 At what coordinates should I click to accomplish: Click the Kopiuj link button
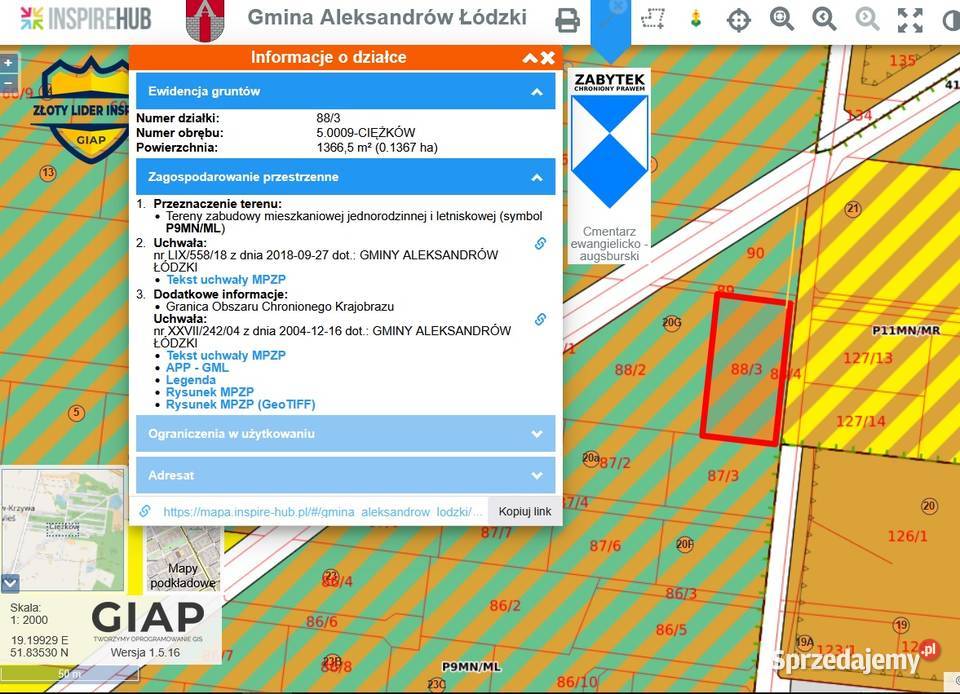coord(525,512)
